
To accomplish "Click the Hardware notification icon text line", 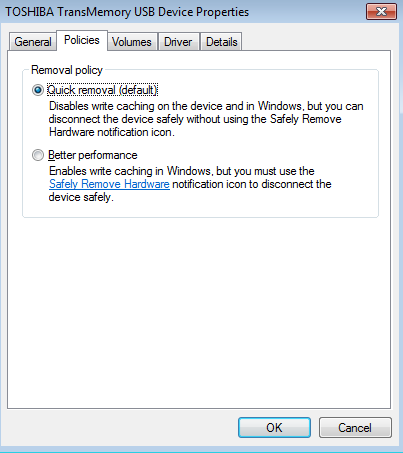I will pos(112,132).
